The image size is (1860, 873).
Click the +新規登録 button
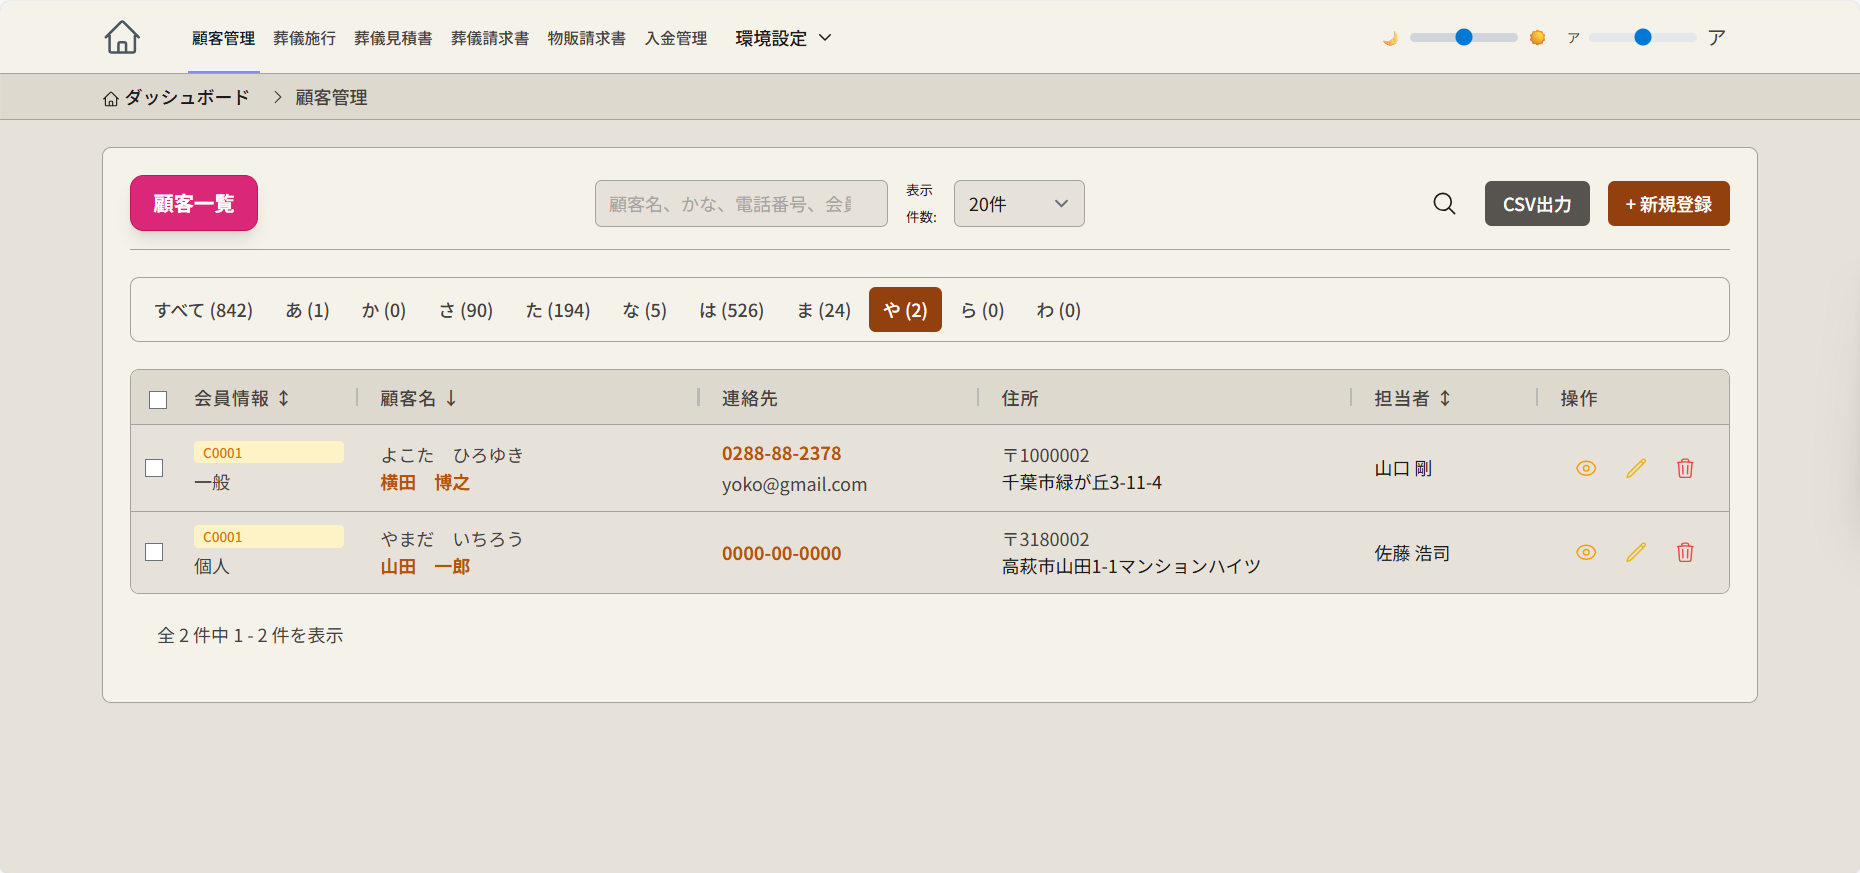point(1668,204)
